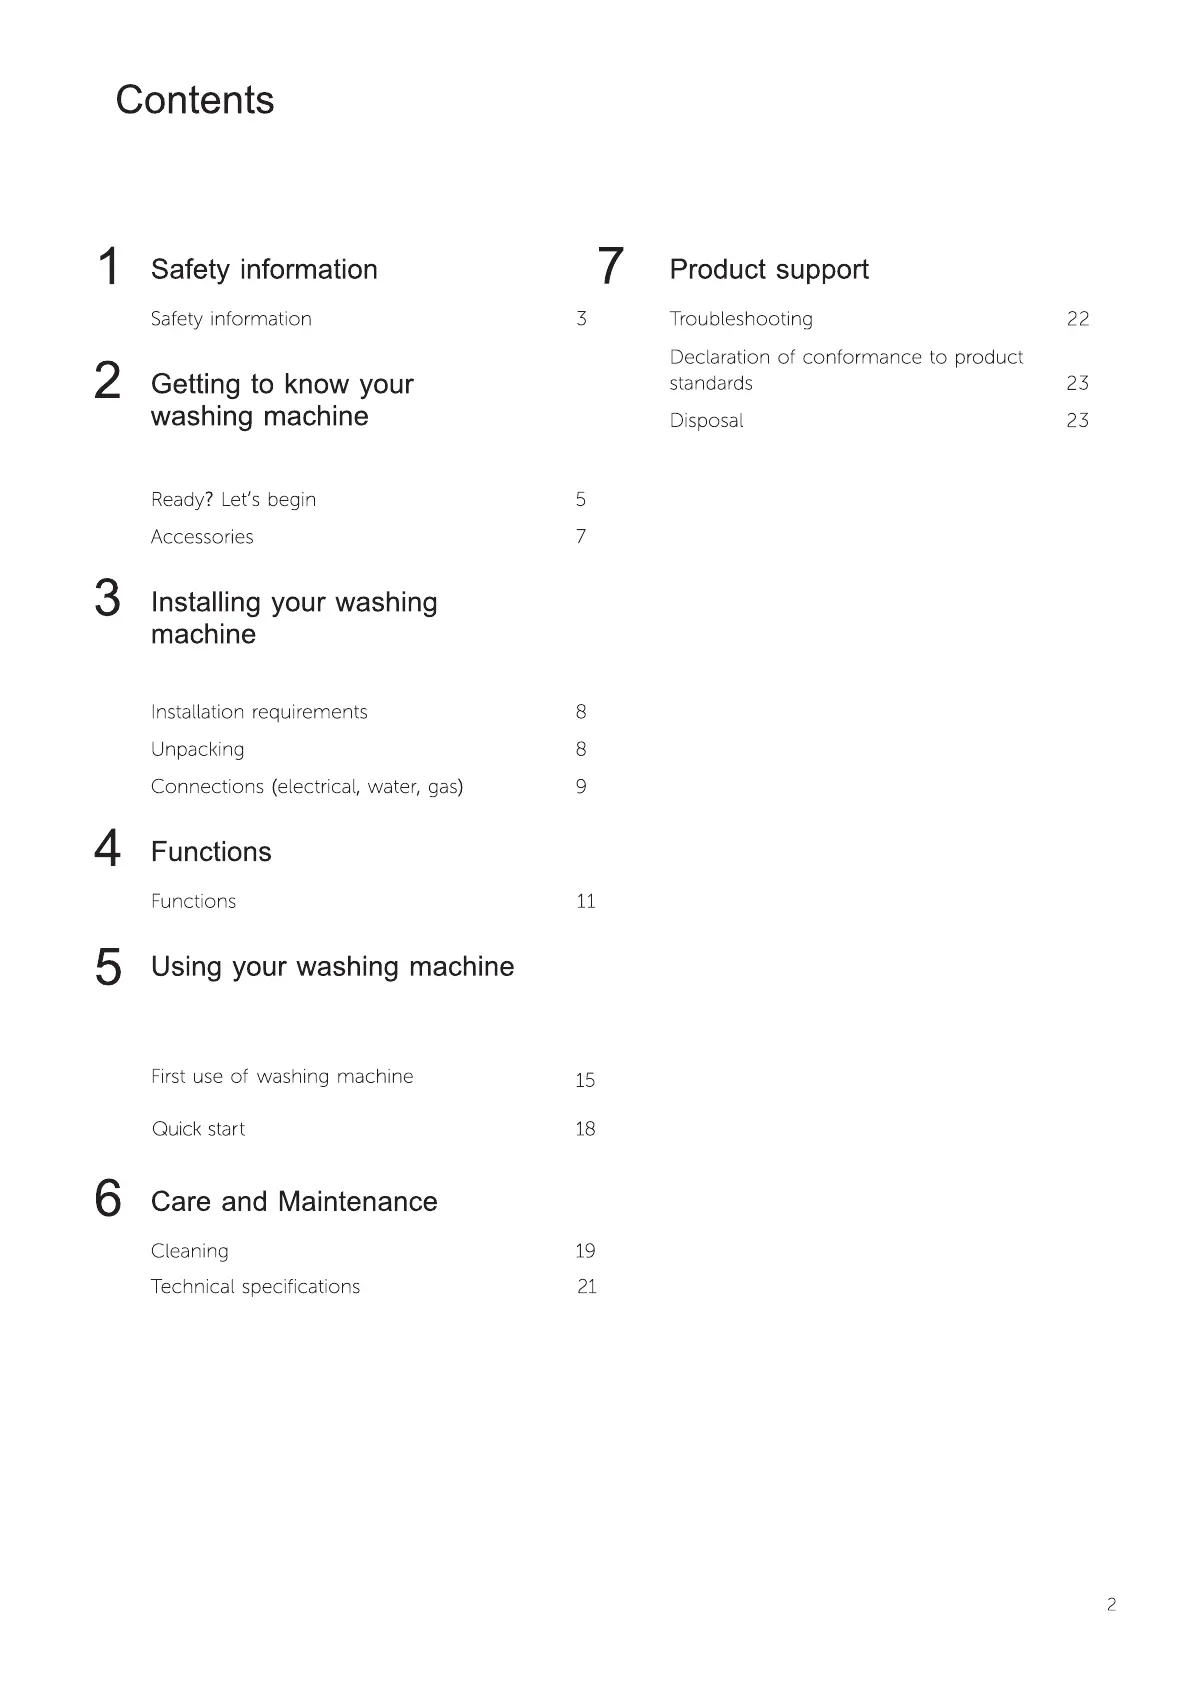Click the Product support chapter heading
This screenshot has width=1190, height=1682.
(x=769, y=269)
